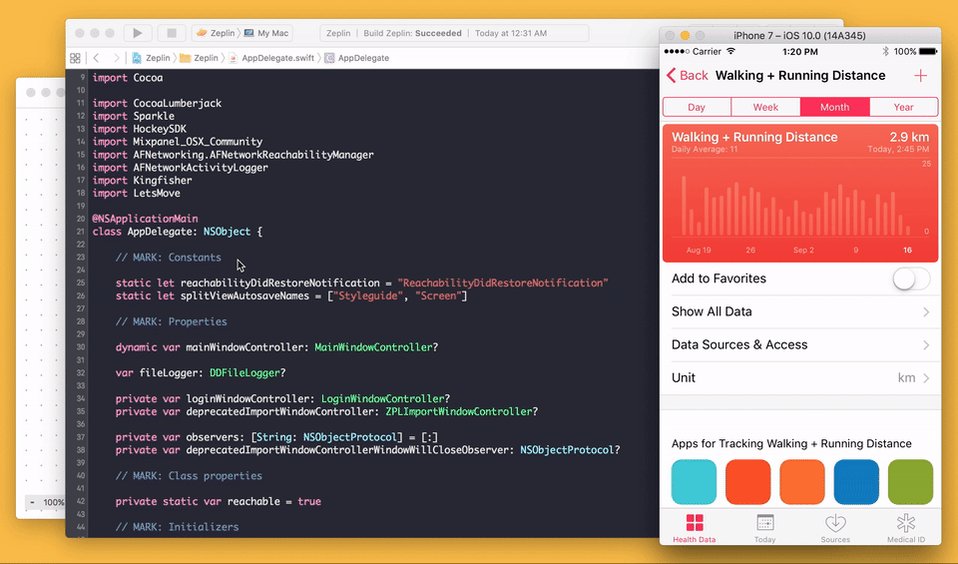Toggle Add to Favorites switch
The image size is (958, 564).
(911, 279)
